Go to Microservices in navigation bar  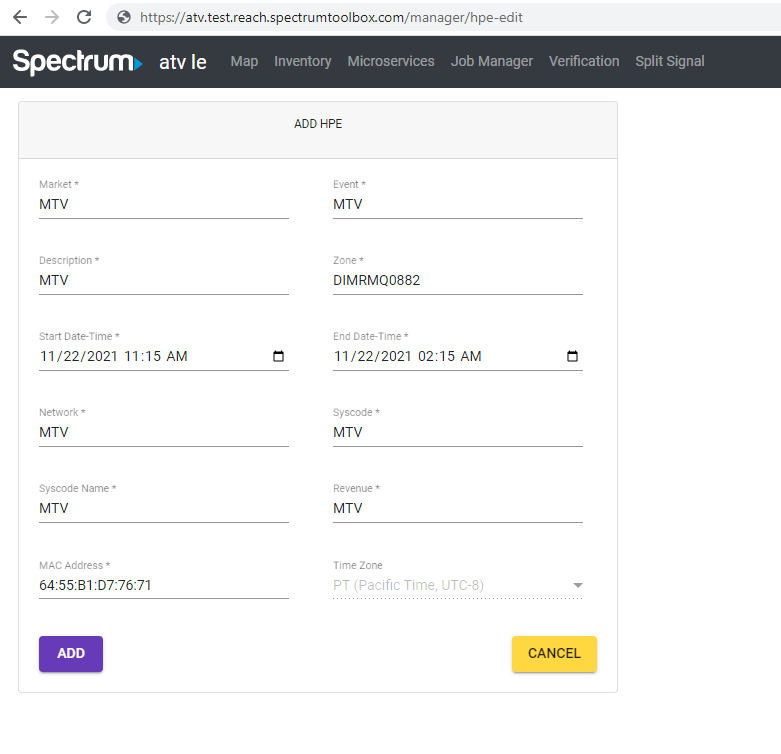(x=390, y=61)
